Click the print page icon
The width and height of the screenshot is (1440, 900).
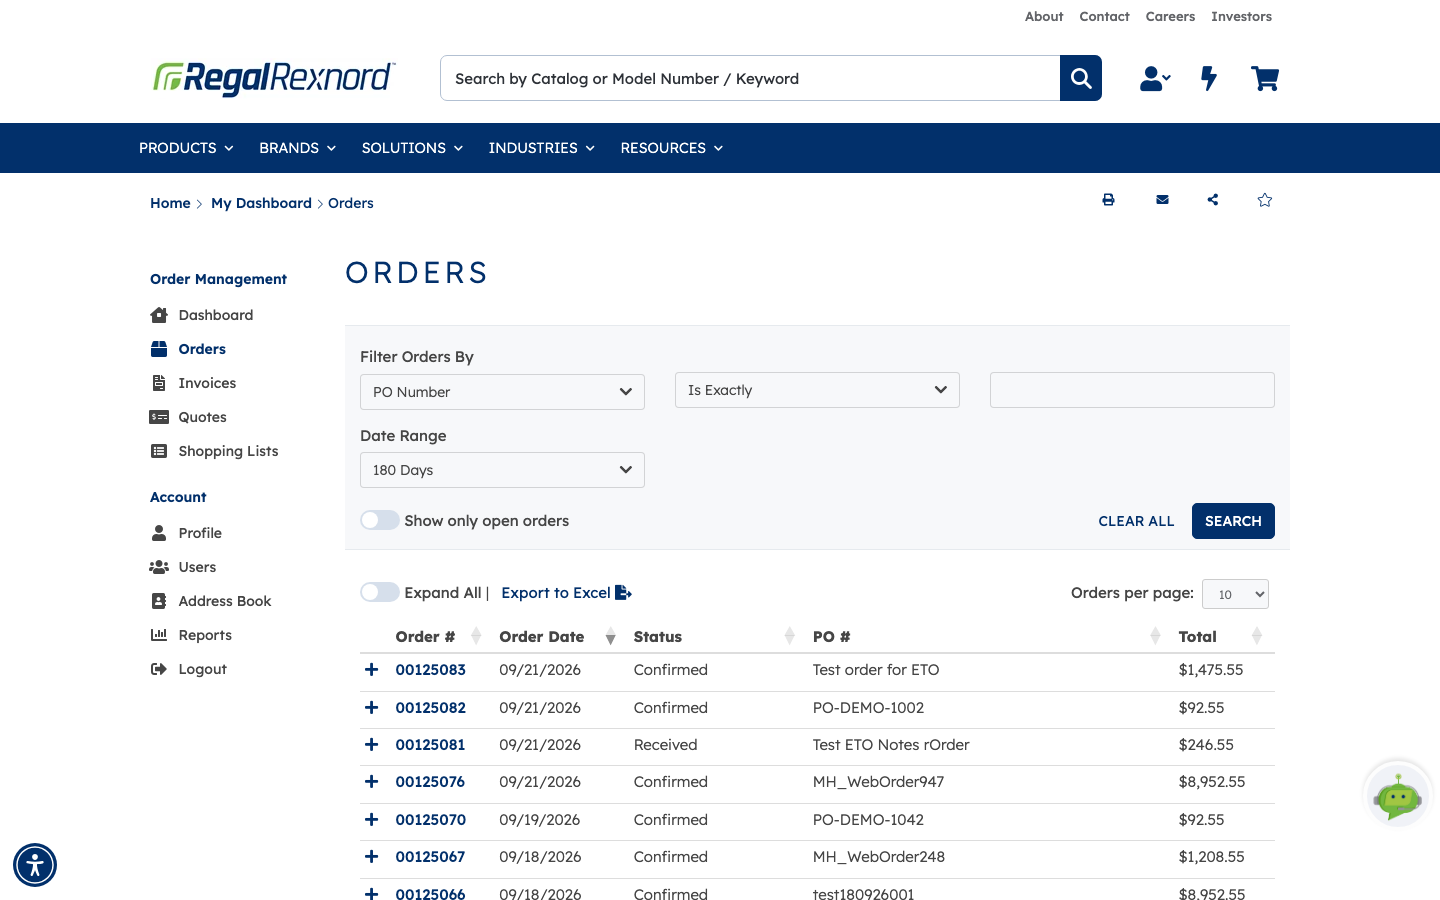[x=1108, y=200]
